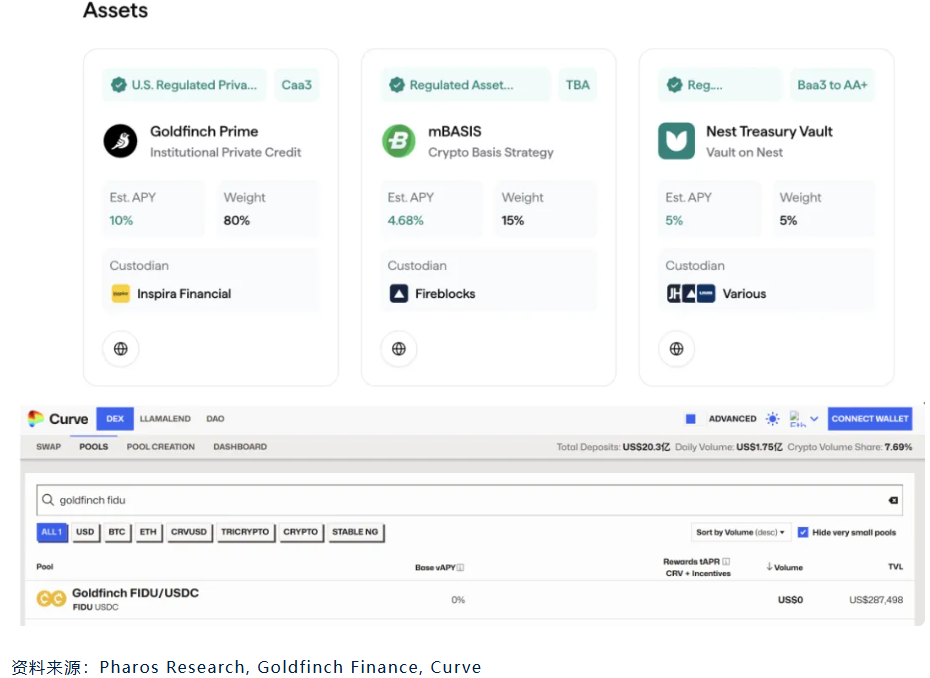Expand the network selector chevron

pyautogui.click(x=814, y=419)
